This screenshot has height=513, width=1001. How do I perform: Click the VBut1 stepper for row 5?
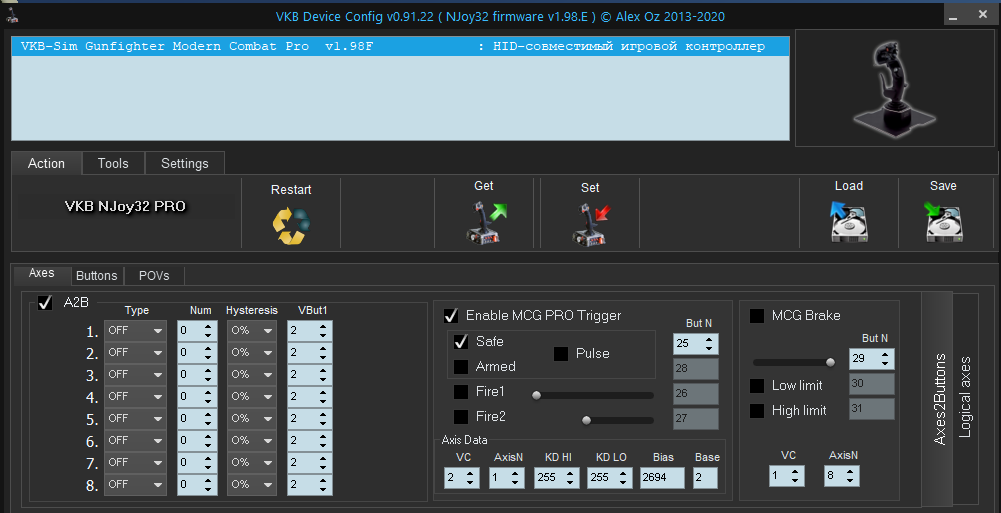point(310,419)
